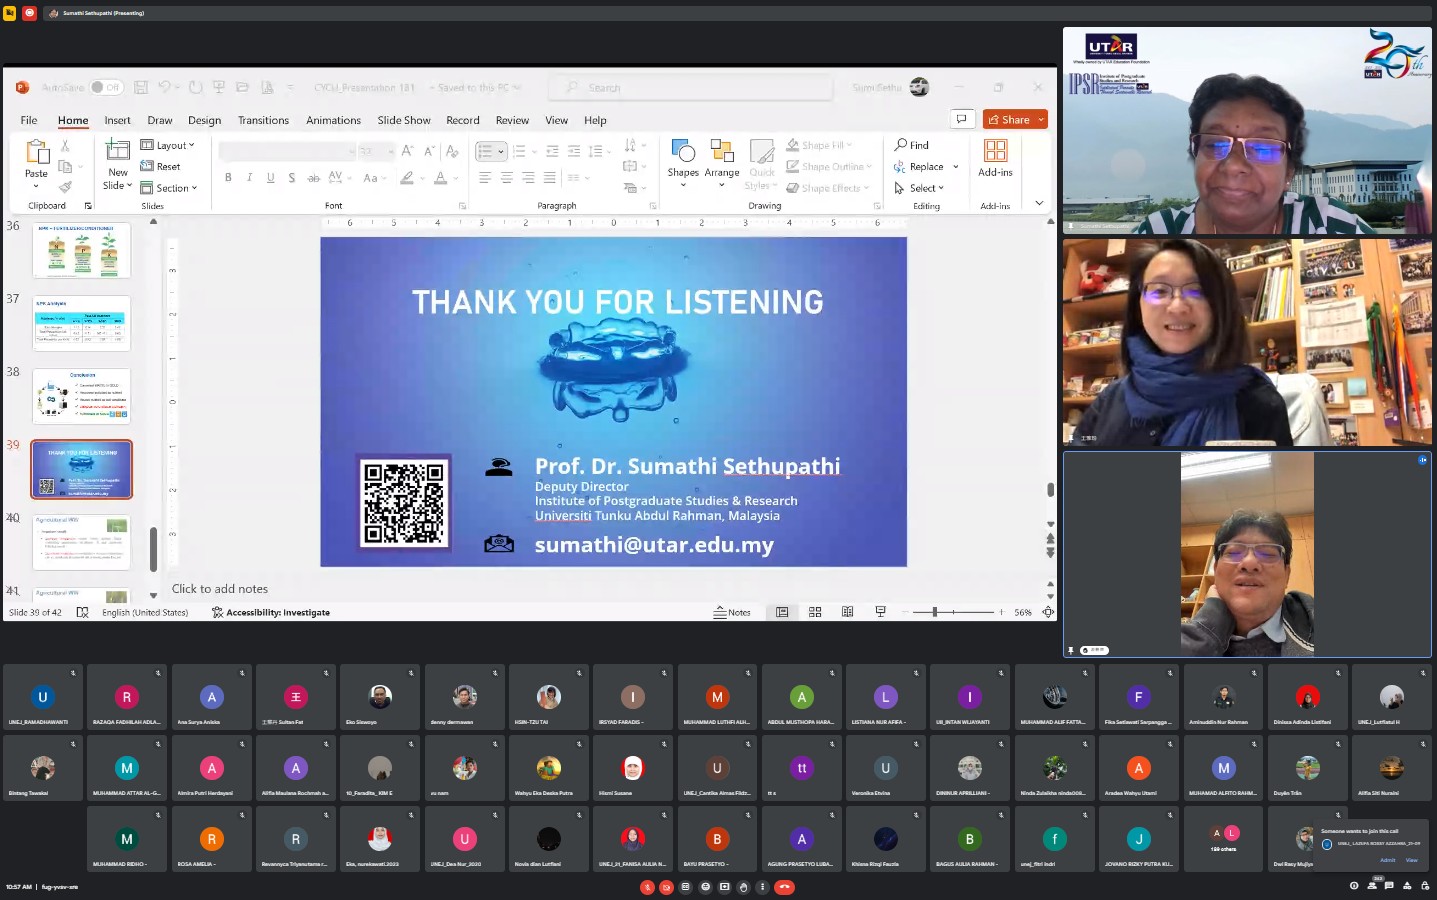
Task: Open host controls lock icon
Action: point(1425,886)
